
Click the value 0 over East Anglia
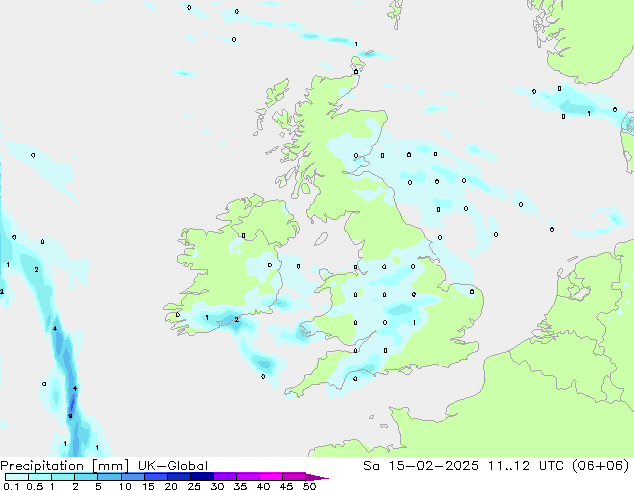(x=472, y=291)
